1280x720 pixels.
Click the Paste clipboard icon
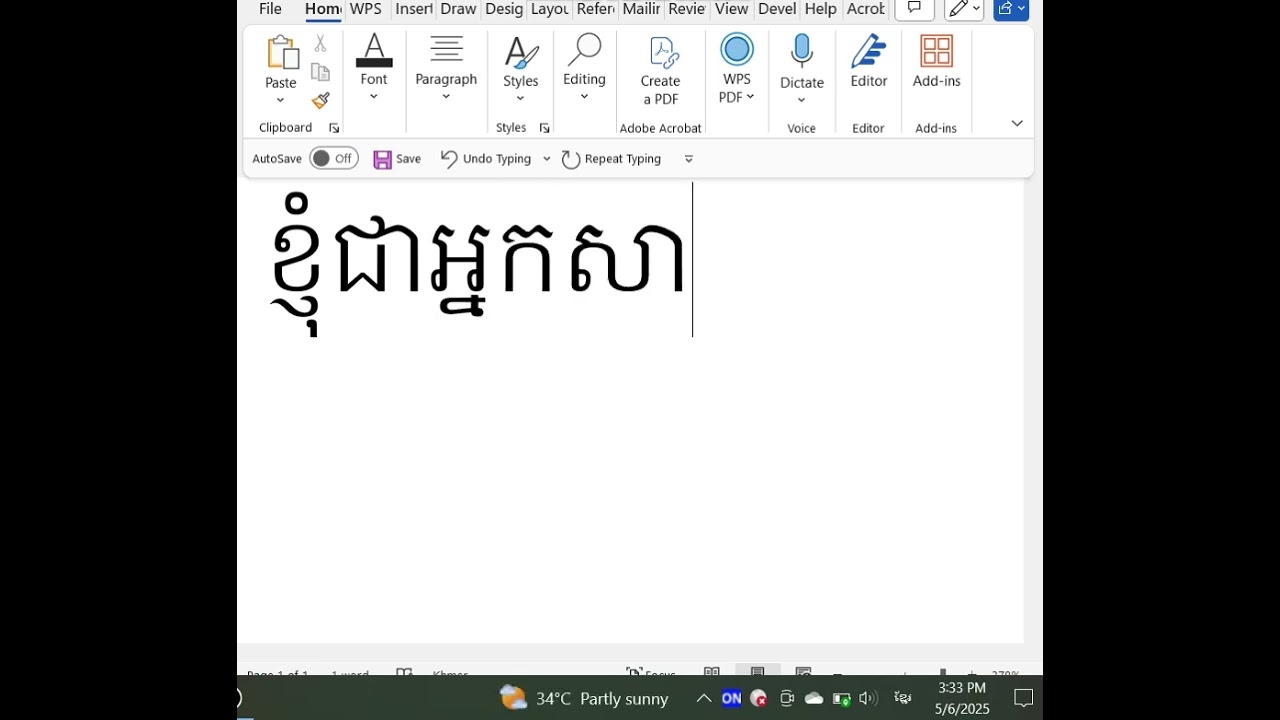pyautogui.click(x=281, y=52)
